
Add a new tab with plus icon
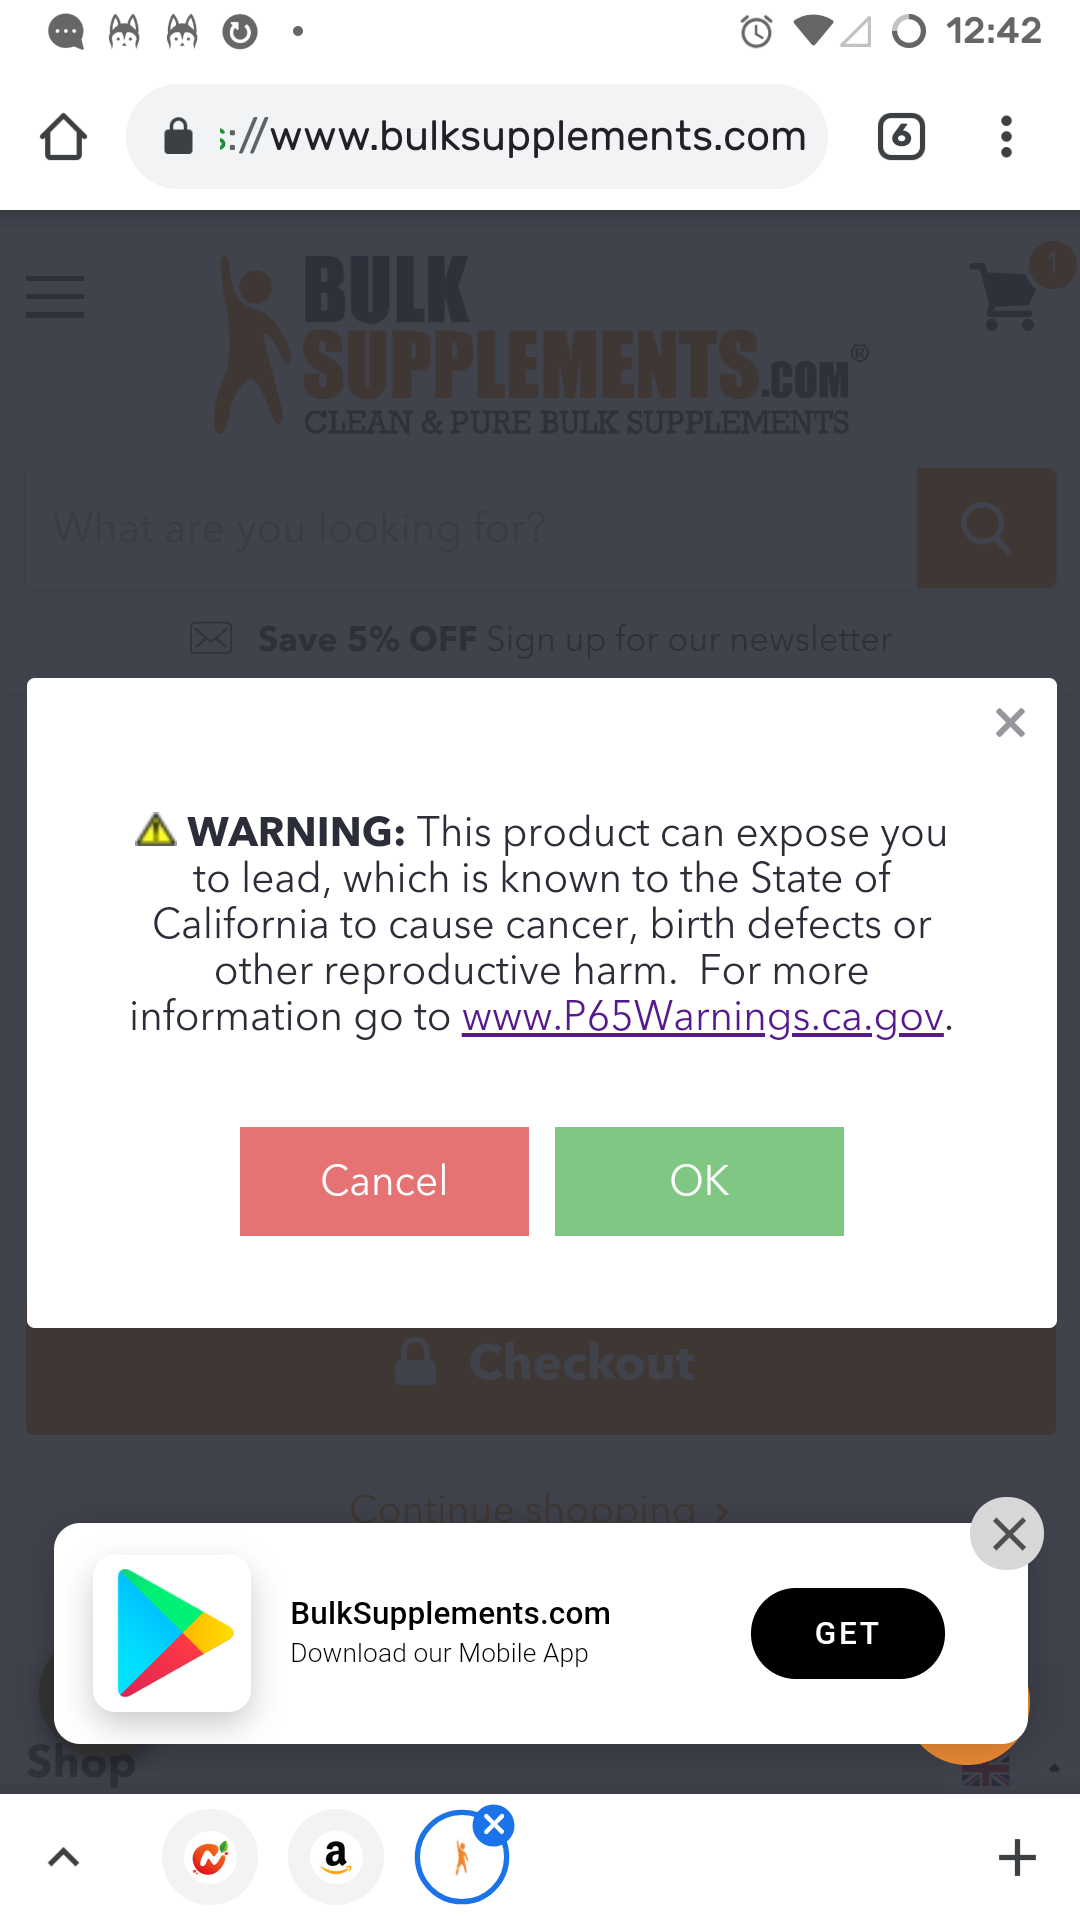coord(1017,1858)
